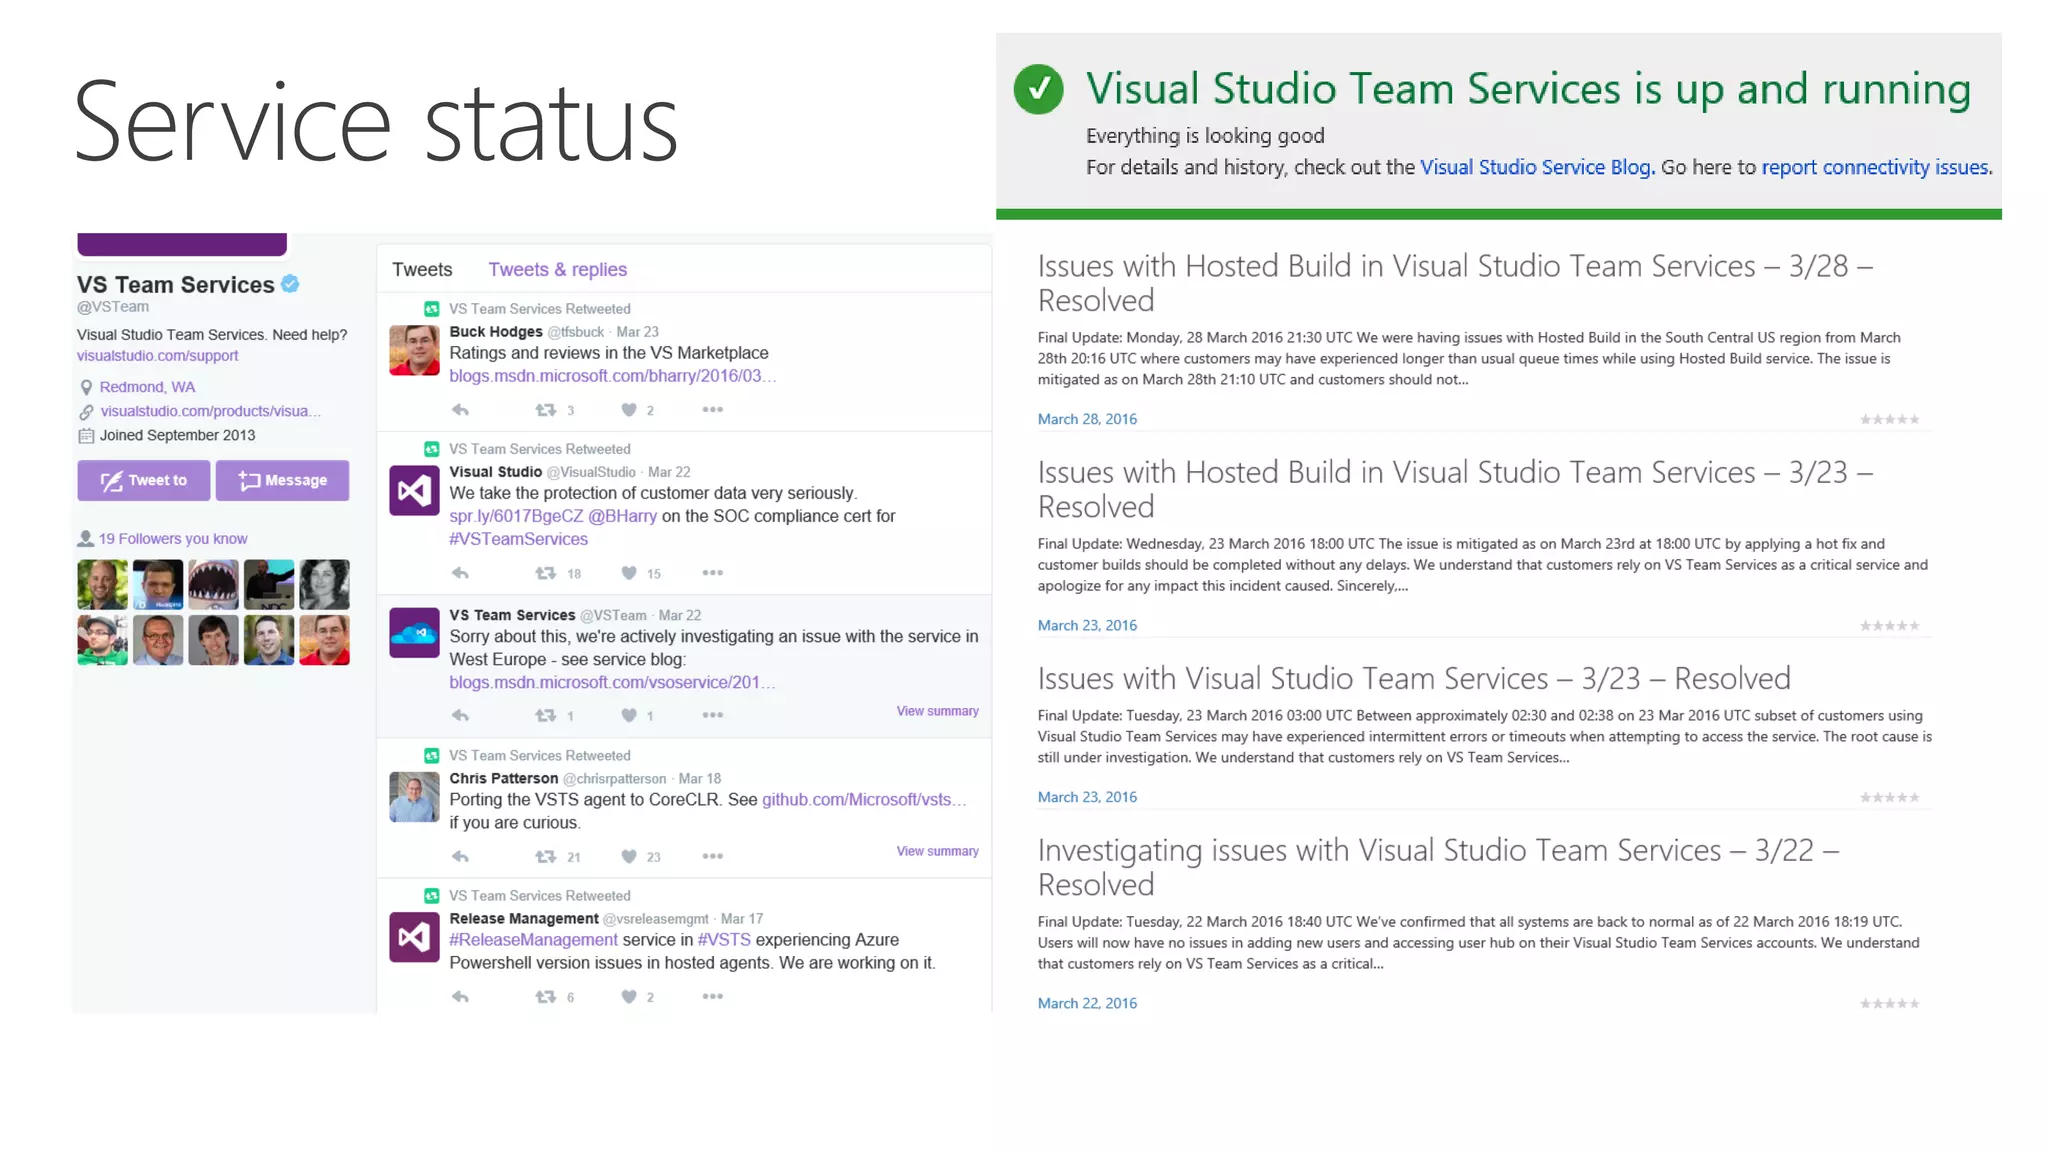
Task: Click the Tweet to button
Action: pos(144,480)
